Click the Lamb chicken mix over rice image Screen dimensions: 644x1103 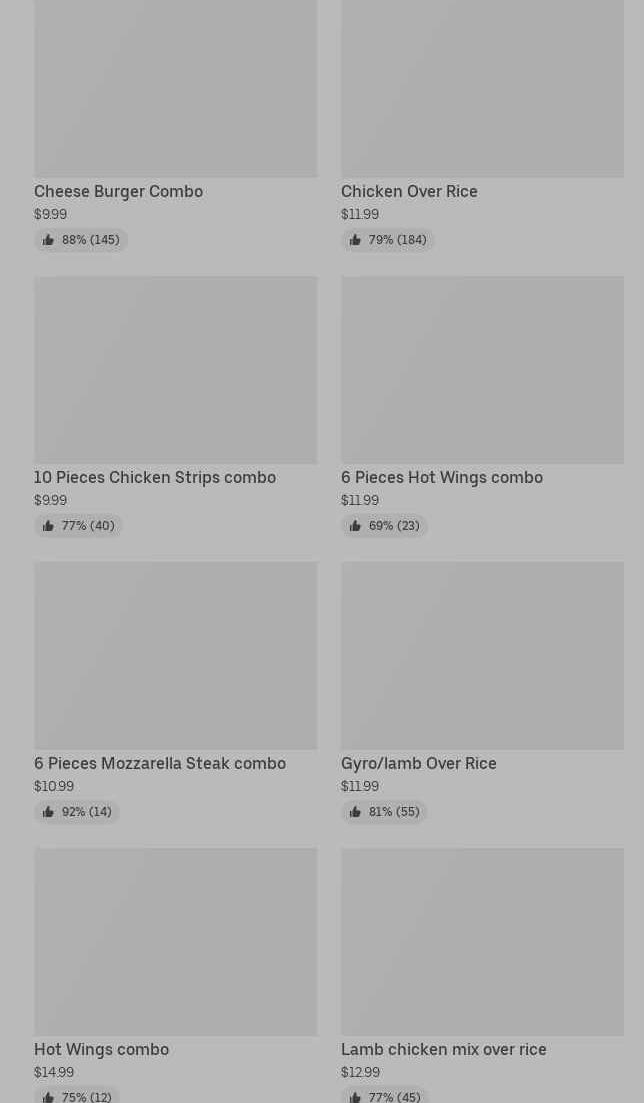482,941
